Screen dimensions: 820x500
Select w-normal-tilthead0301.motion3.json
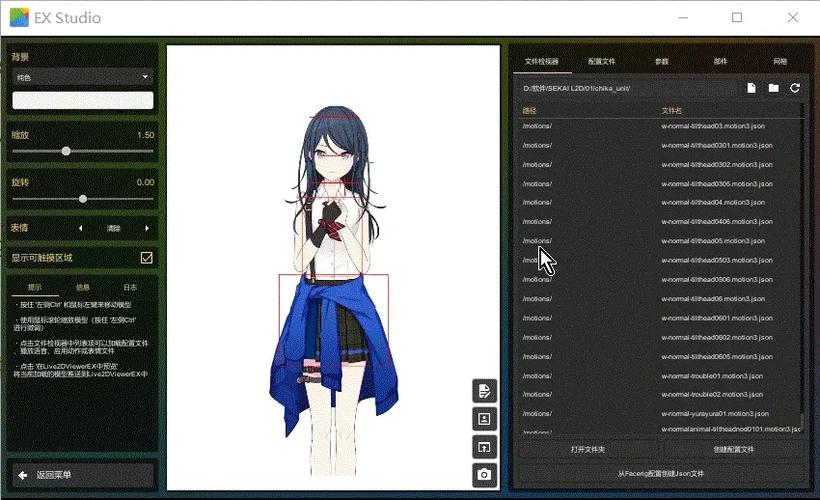(x=716, y=145)
